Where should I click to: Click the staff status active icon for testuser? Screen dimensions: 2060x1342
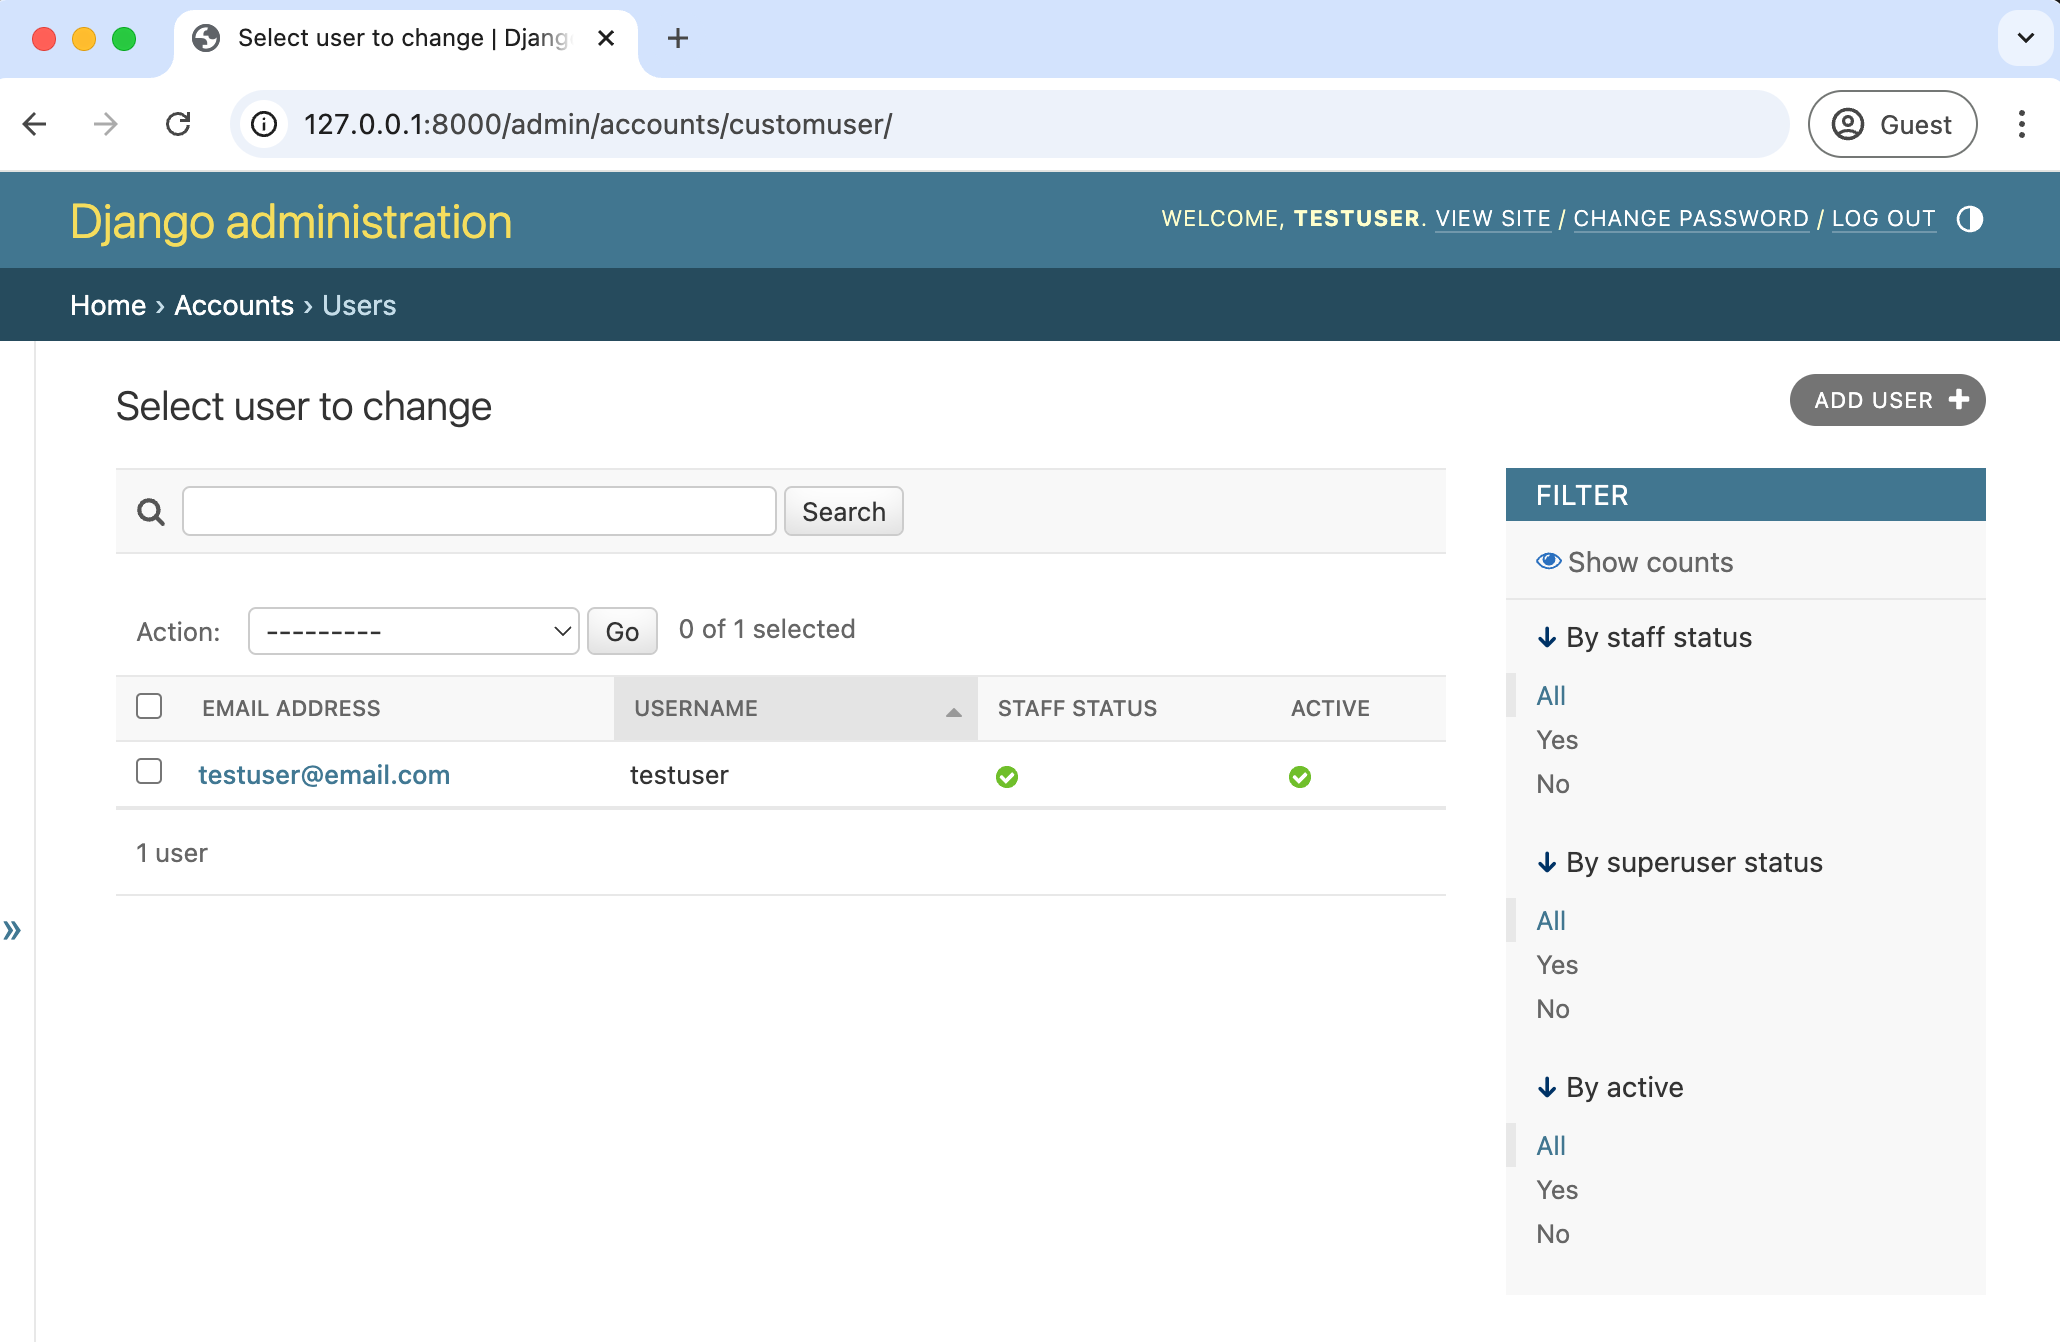coord(1006,775)
